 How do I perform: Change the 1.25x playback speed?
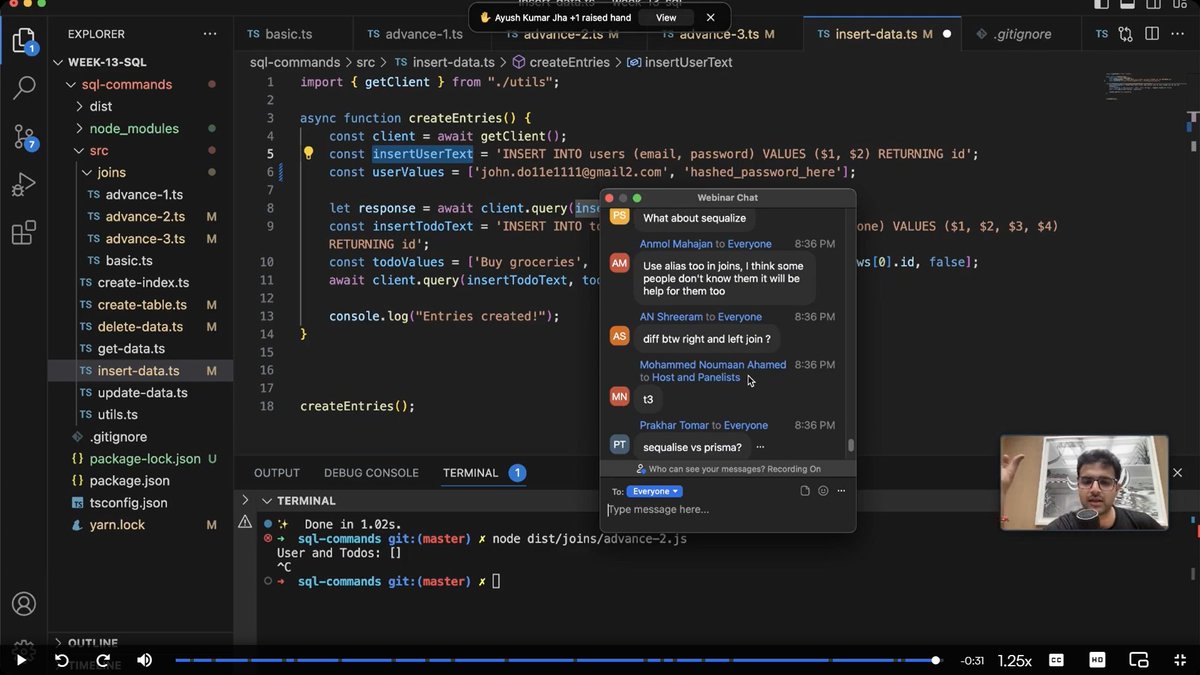1014,660
